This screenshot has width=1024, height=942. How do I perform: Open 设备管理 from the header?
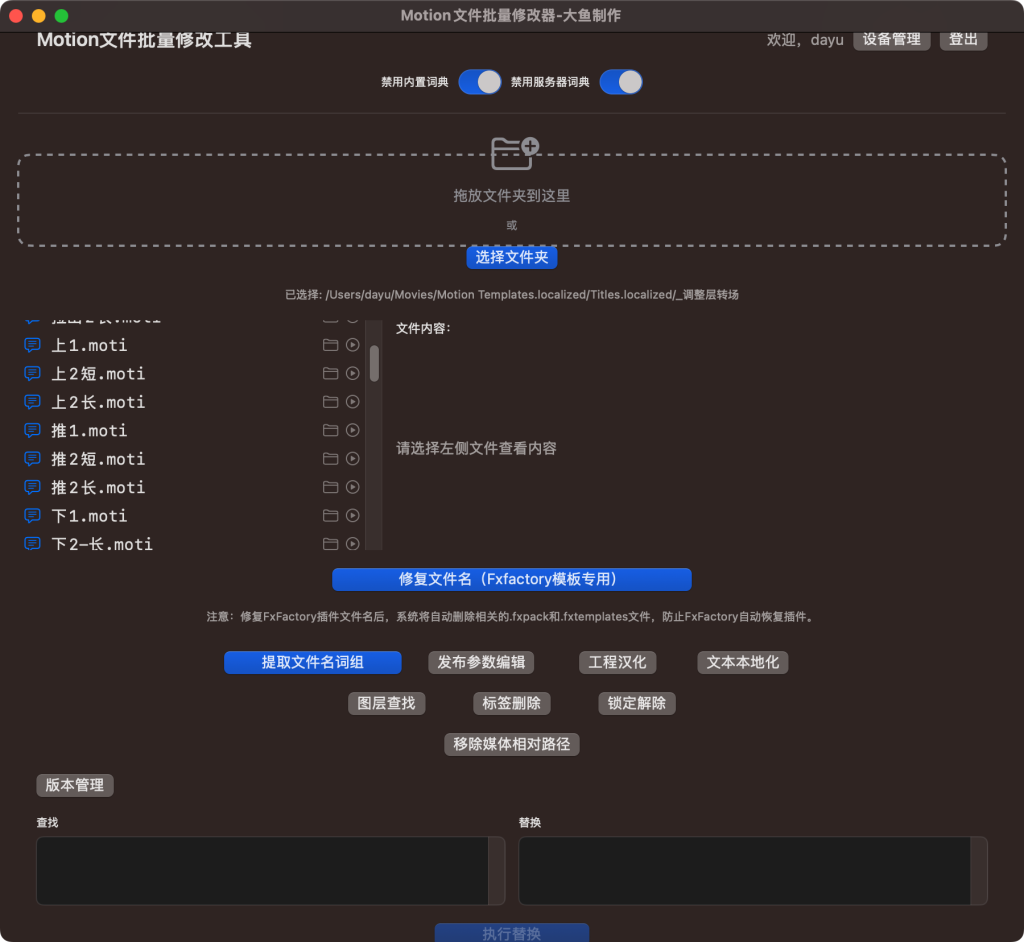click(891, 40)
